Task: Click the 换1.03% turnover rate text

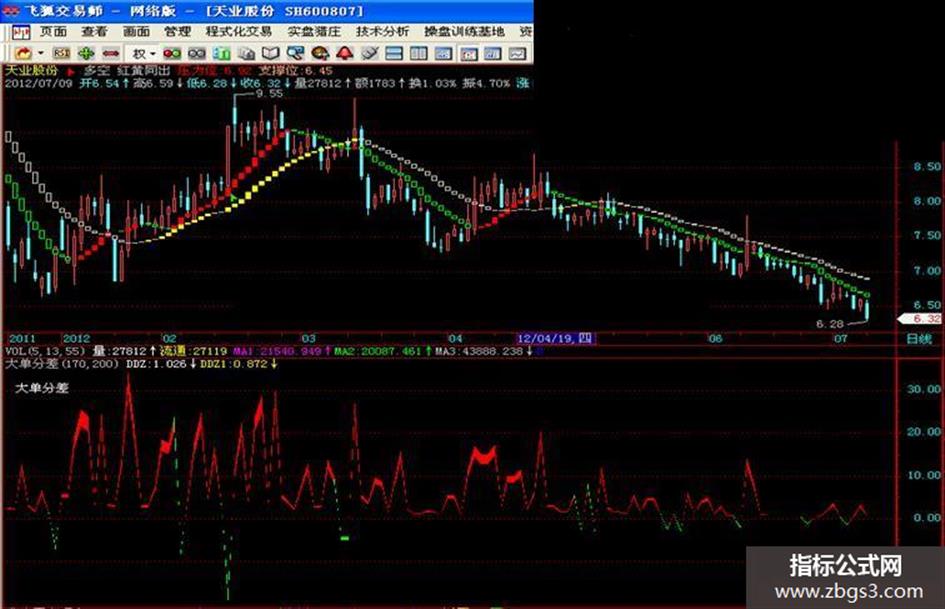Action: (x=432, y=83)
